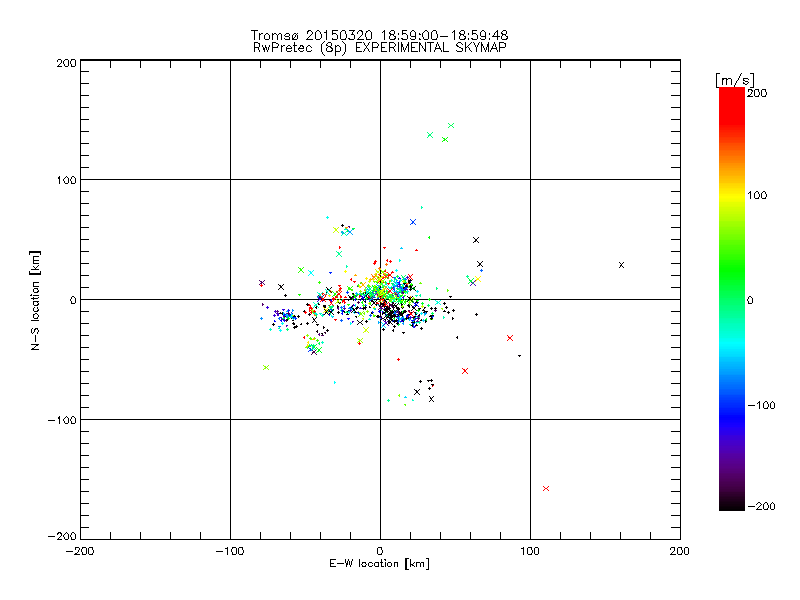Select the topmost green X marker above 100 km N-S
800x600 pixels.
point(451,126)
